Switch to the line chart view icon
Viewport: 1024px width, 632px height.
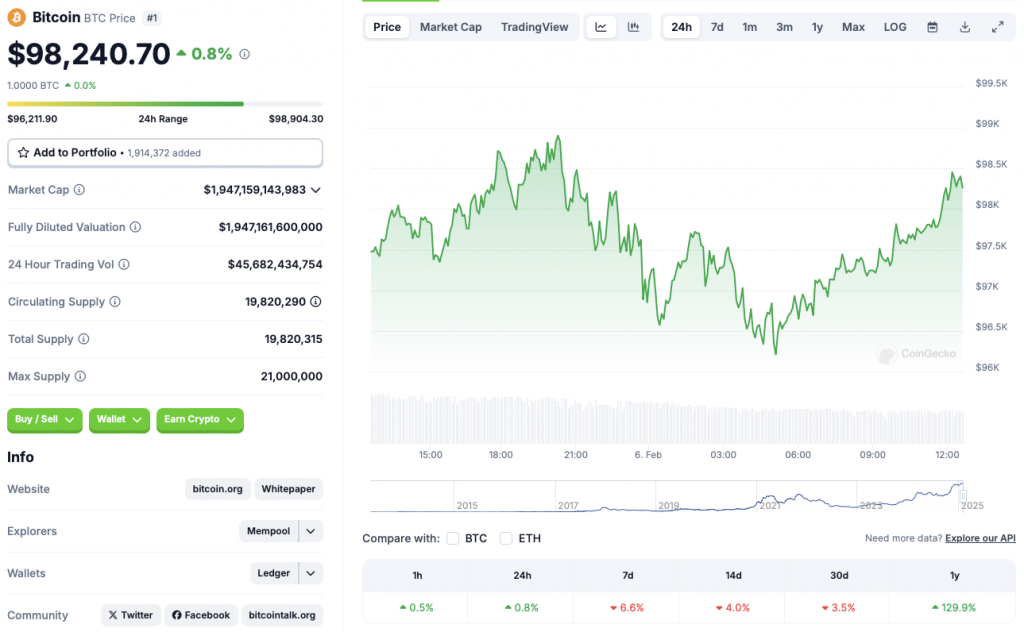[x=601, y=27]
